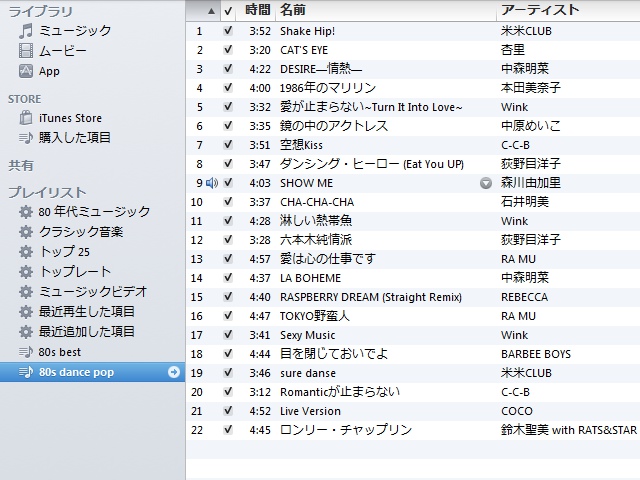Click artist 森川由加里 on track 9
The height and width of the screenshot is (480, 640).
coord(531,183)
